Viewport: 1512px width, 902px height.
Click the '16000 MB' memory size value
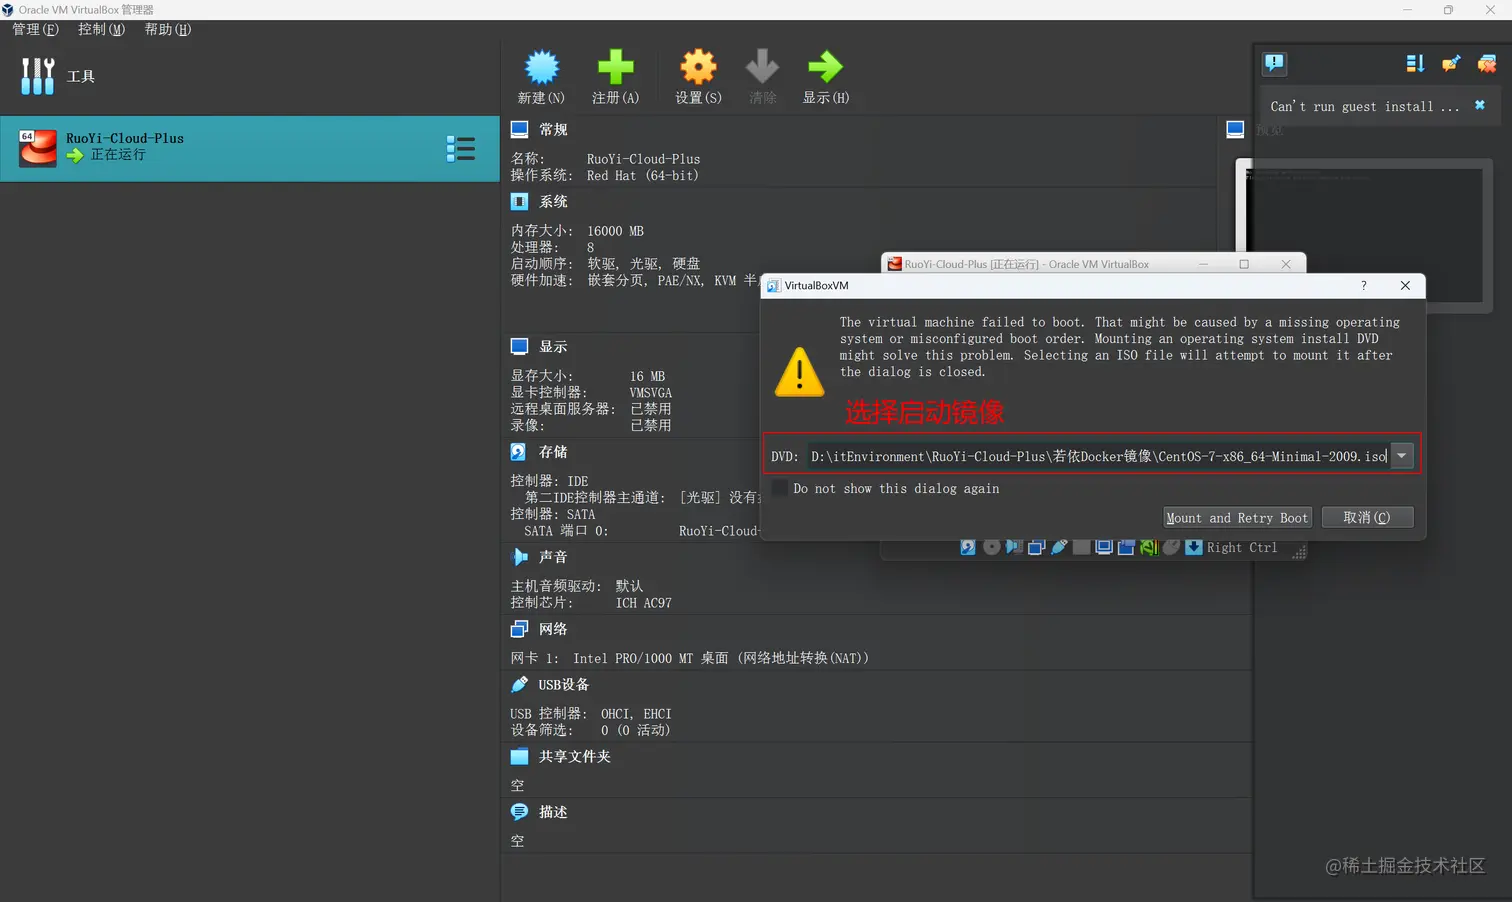pos(615,231)
